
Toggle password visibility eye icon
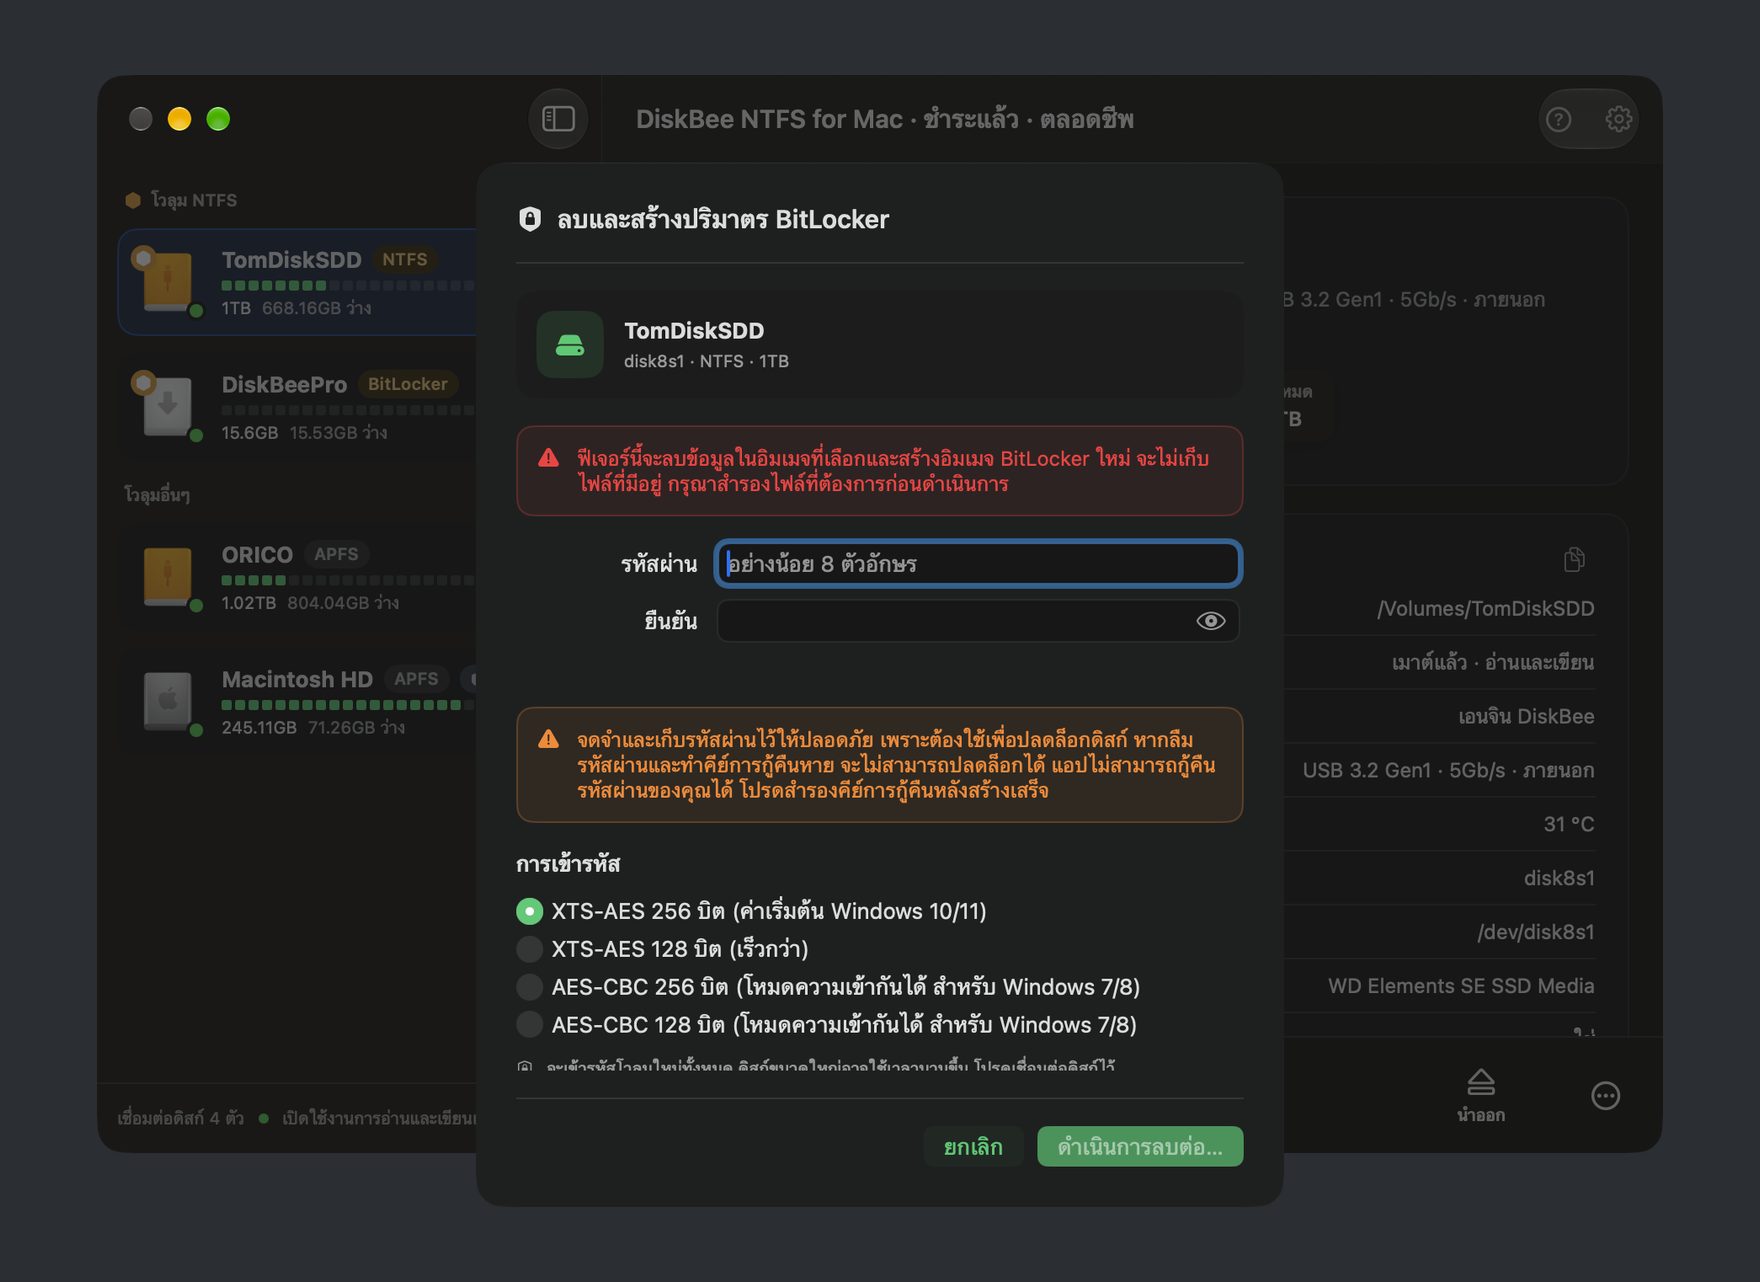click(x=1210, y=621)
